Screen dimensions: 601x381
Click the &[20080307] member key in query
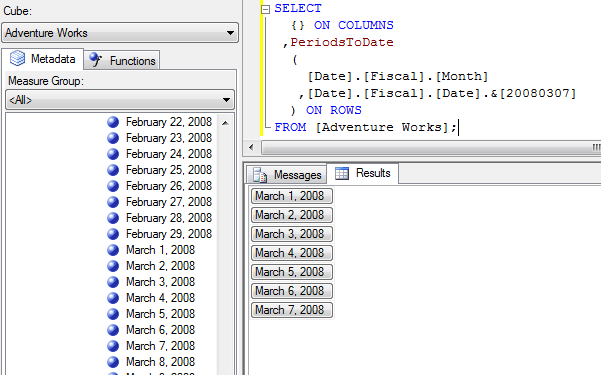click(533, 93)
